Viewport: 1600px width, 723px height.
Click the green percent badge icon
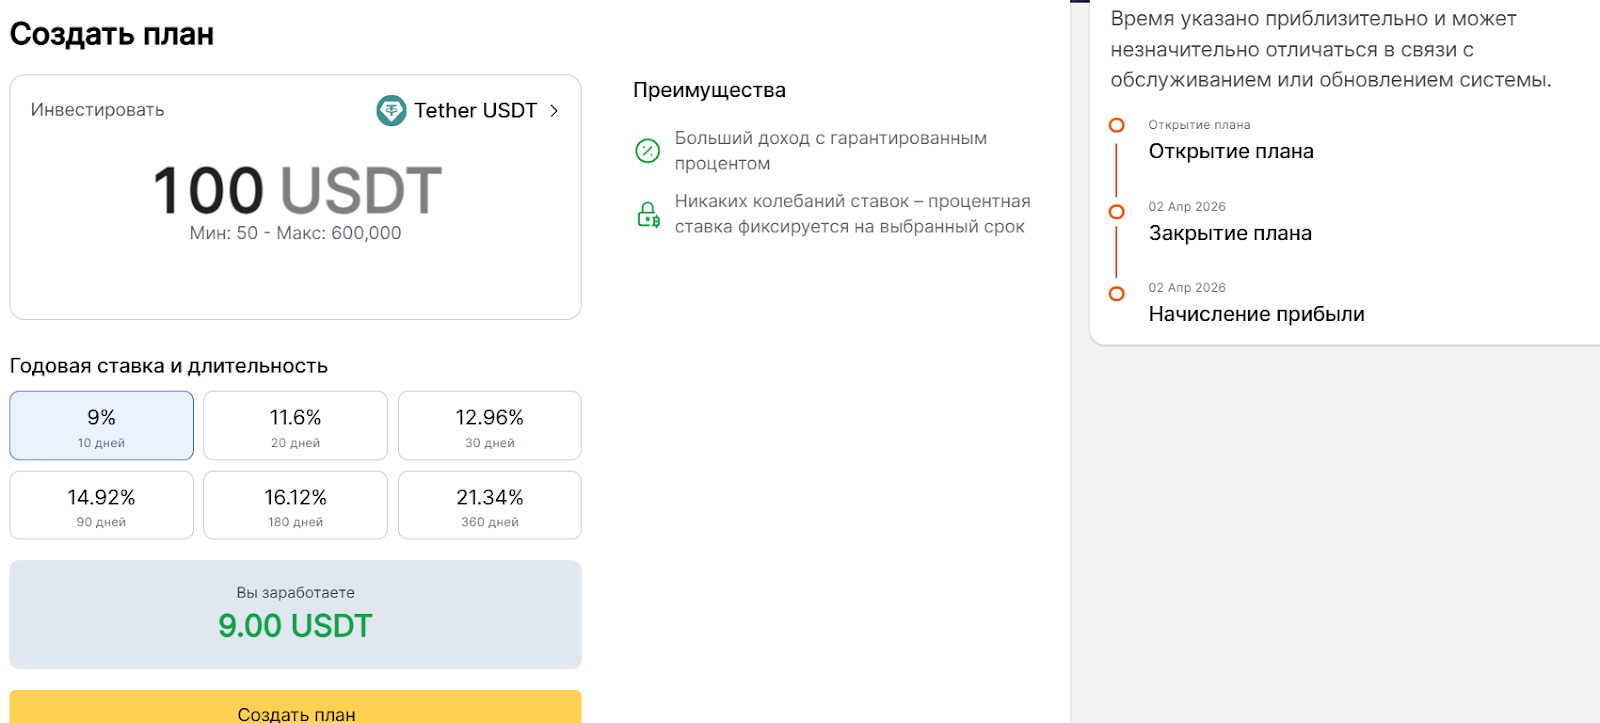pyautogui.click(x=648, y=151)
